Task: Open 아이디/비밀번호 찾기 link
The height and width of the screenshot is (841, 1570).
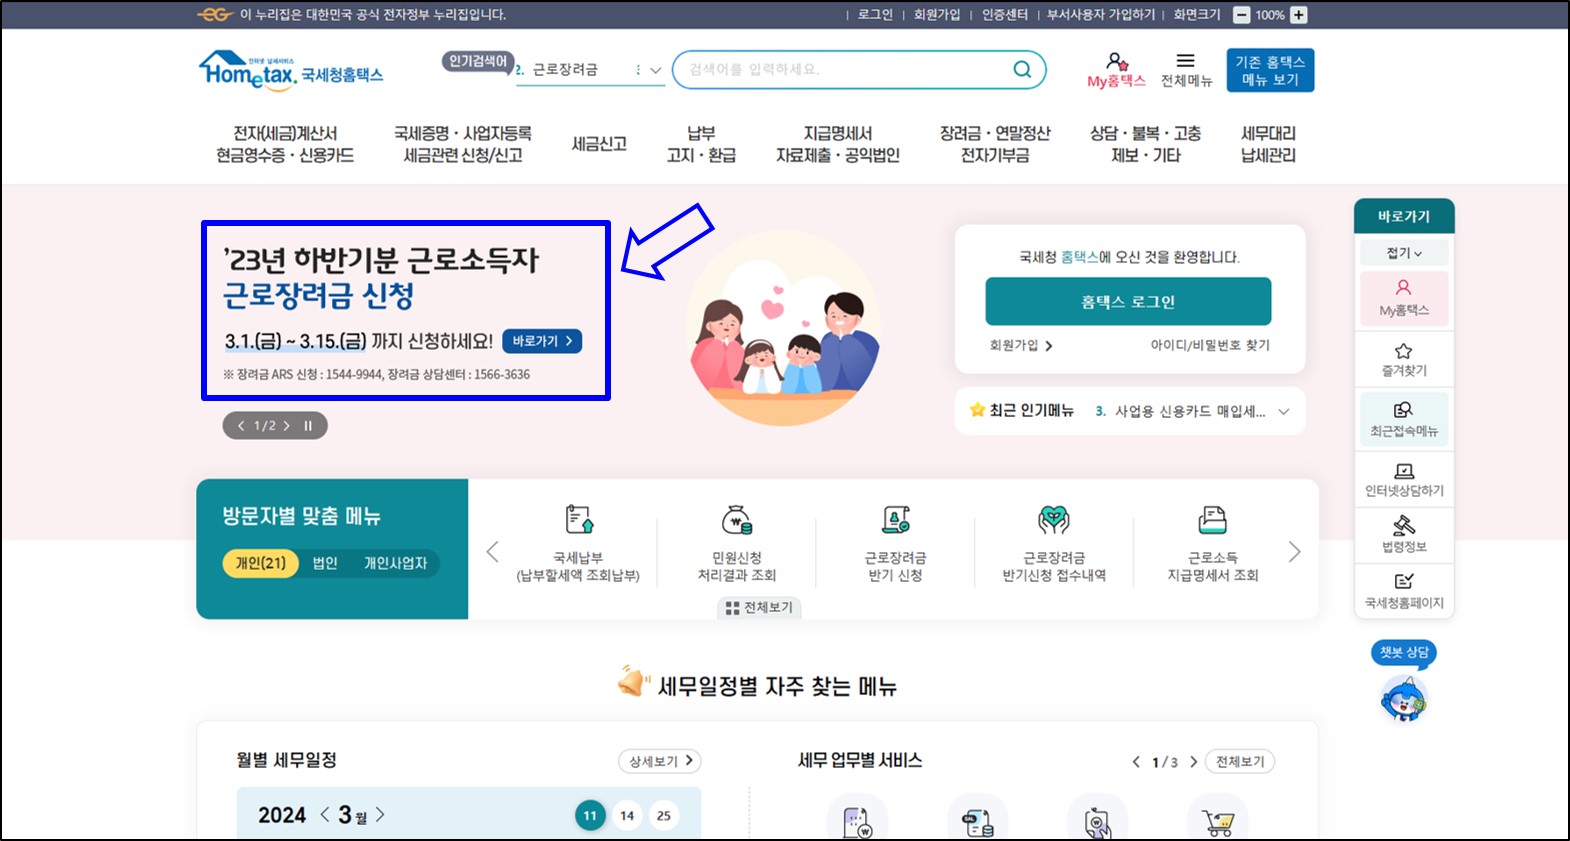Action: click(x=1210, y=345)
